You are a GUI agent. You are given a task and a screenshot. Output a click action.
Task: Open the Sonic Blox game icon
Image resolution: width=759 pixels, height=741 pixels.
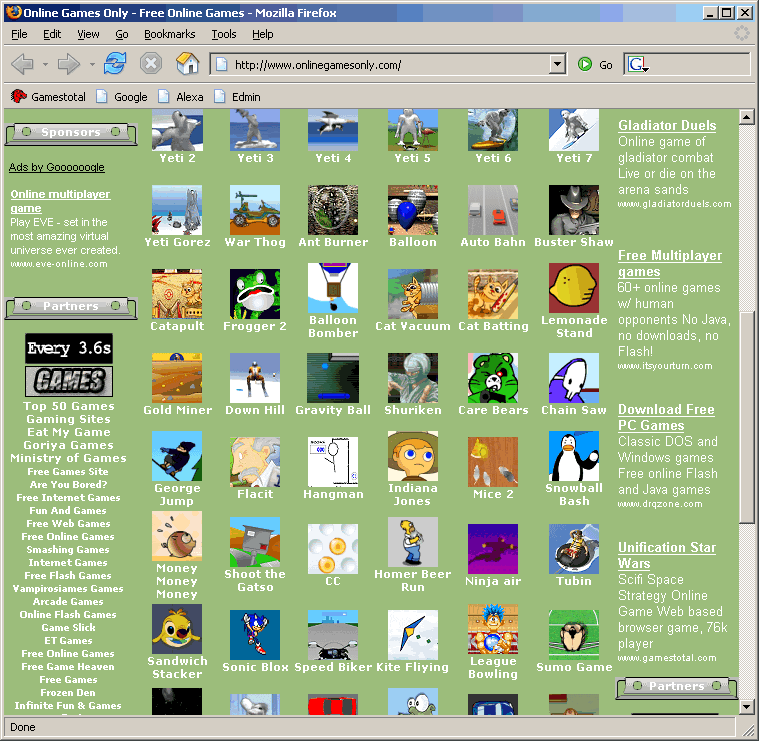click(255, 634)
